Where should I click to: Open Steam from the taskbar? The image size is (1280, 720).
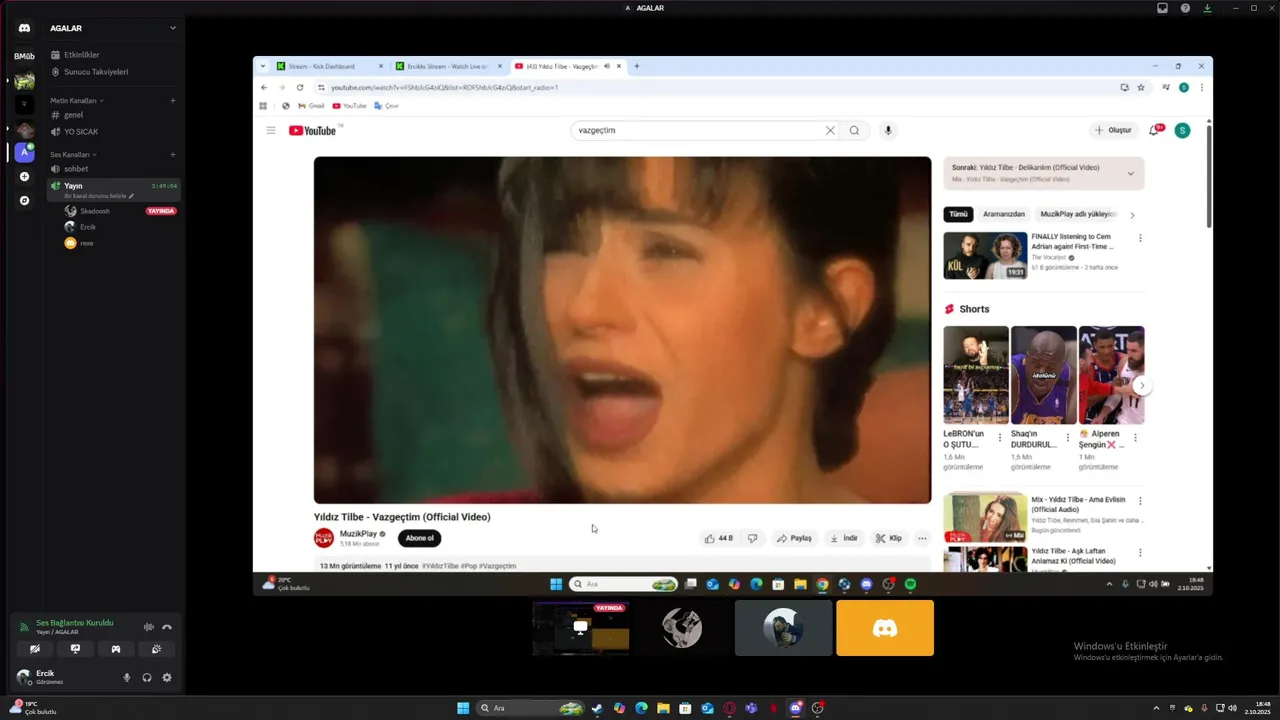[x=597, y=708]
